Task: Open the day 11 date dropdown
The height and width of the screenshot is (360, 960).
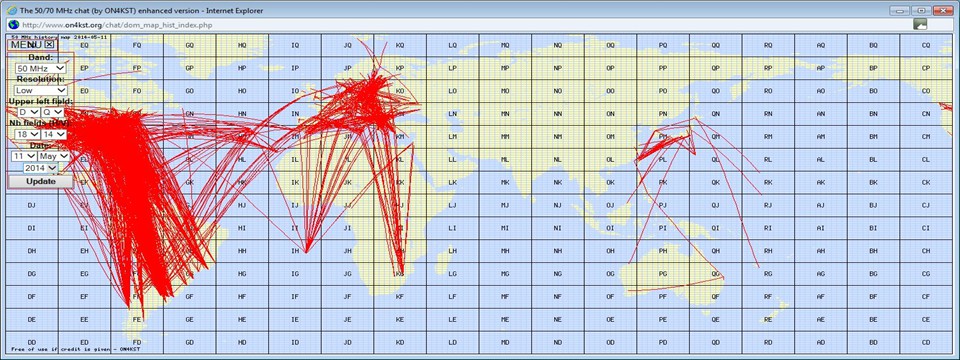Action: tap(23, 156)
